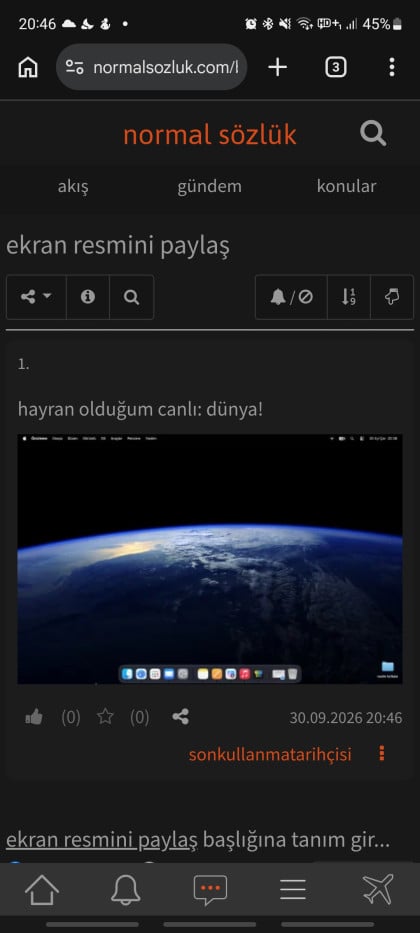Open a new tab with the plus icon
420x933 pixels.
[277, 67]
